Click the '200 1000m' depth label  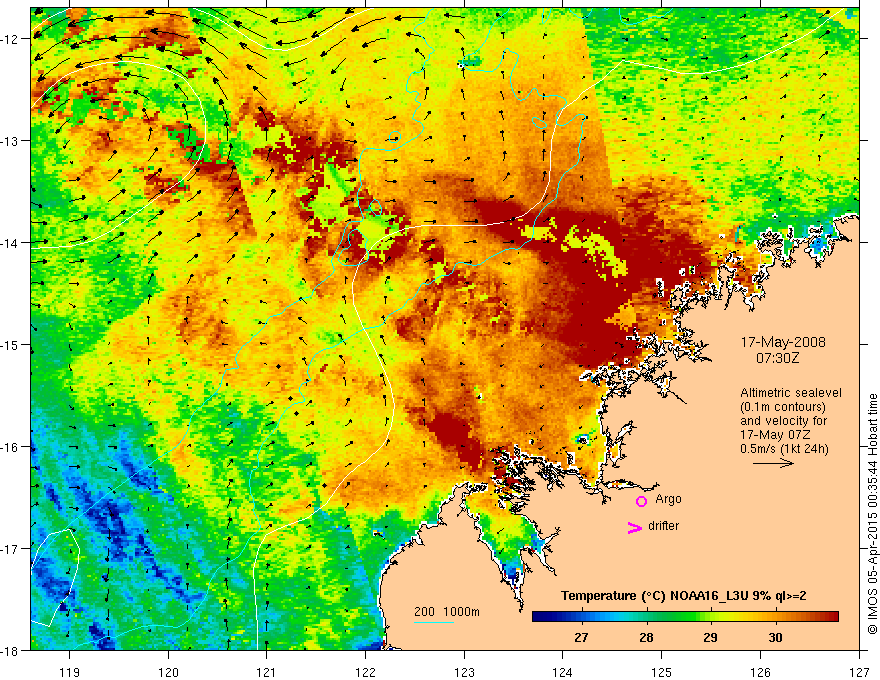pyautogui.click(x=447, y=612)
